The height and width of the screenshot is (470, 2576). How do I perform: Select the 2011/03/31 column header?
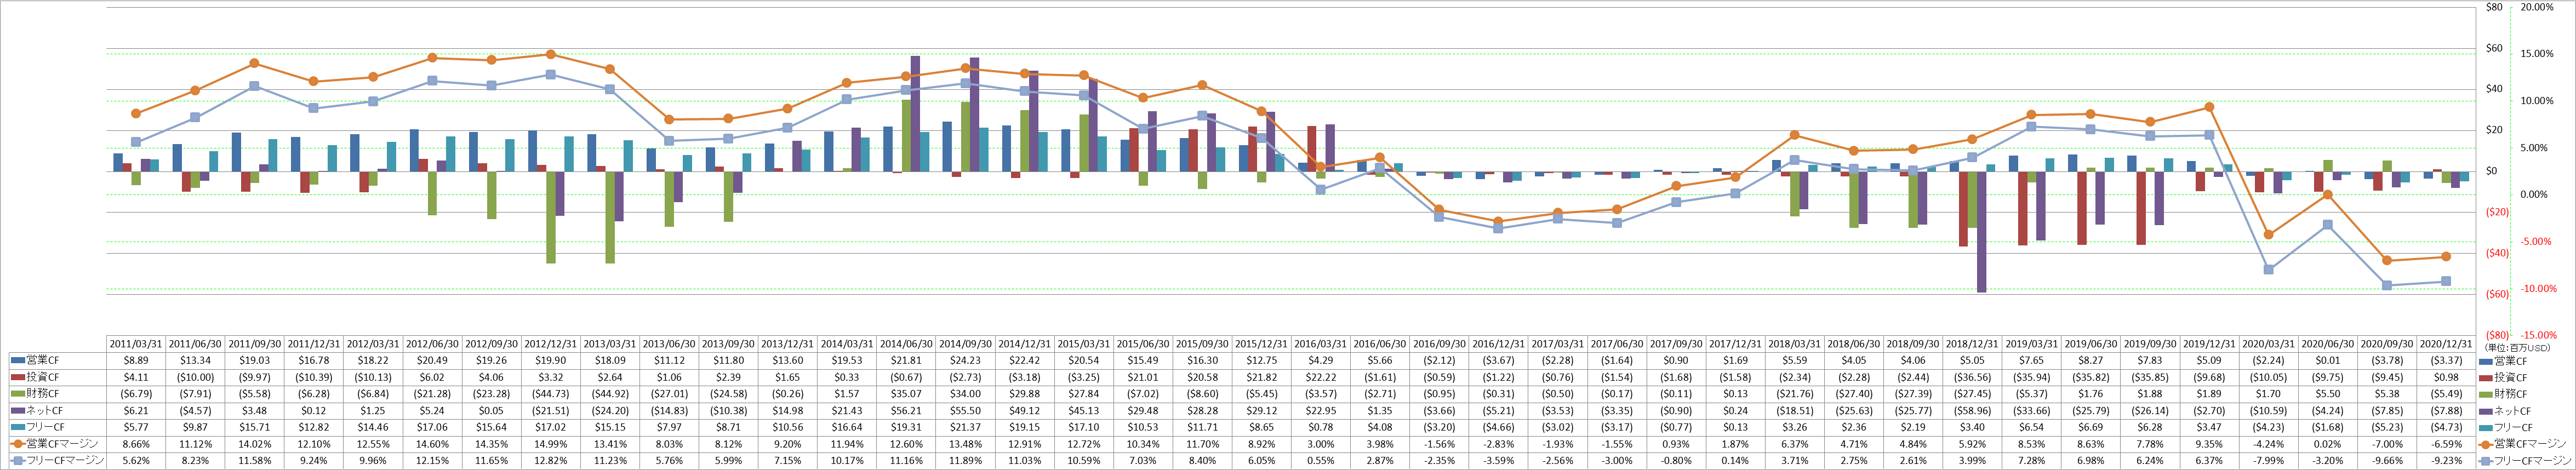136,343
